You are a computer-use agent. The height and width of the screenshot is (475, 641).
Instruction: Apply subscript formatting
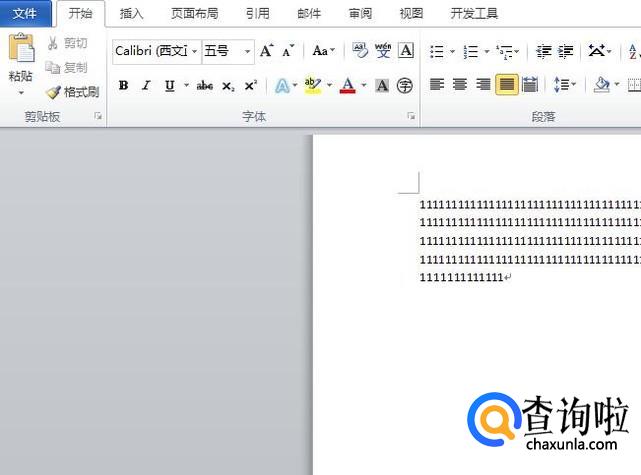click(228, 86)
